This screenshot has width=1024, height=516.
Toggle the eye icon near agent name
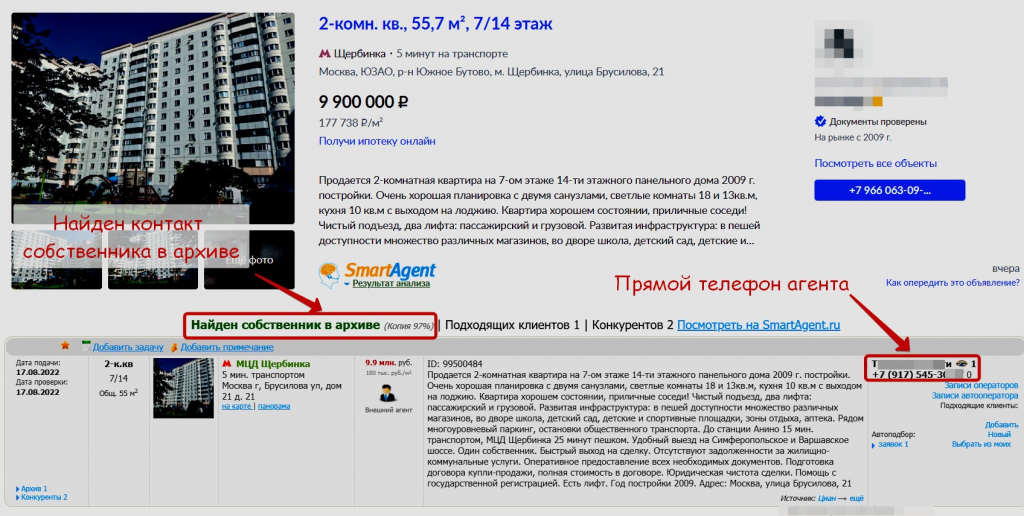961,364
